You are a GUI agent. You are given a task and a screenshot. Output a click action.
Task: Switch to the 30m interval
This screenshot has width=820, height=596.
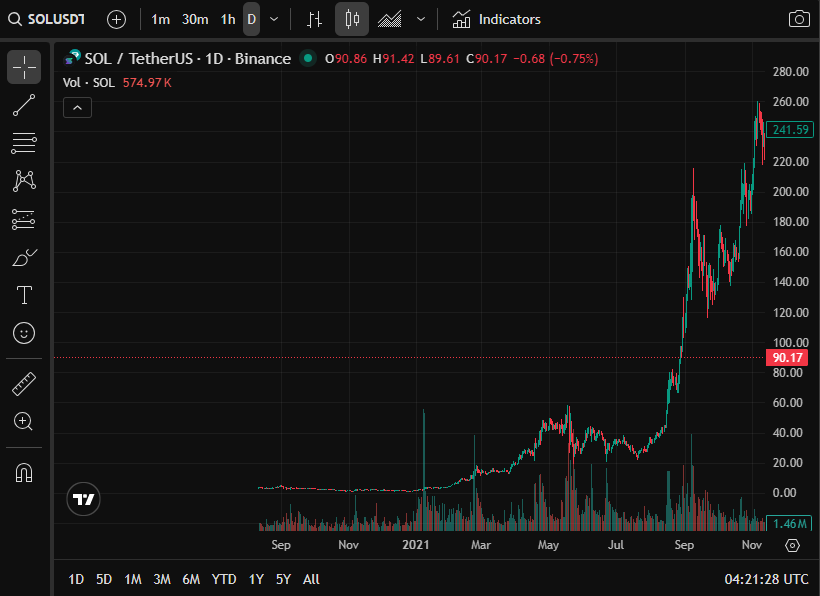point(195,19)
